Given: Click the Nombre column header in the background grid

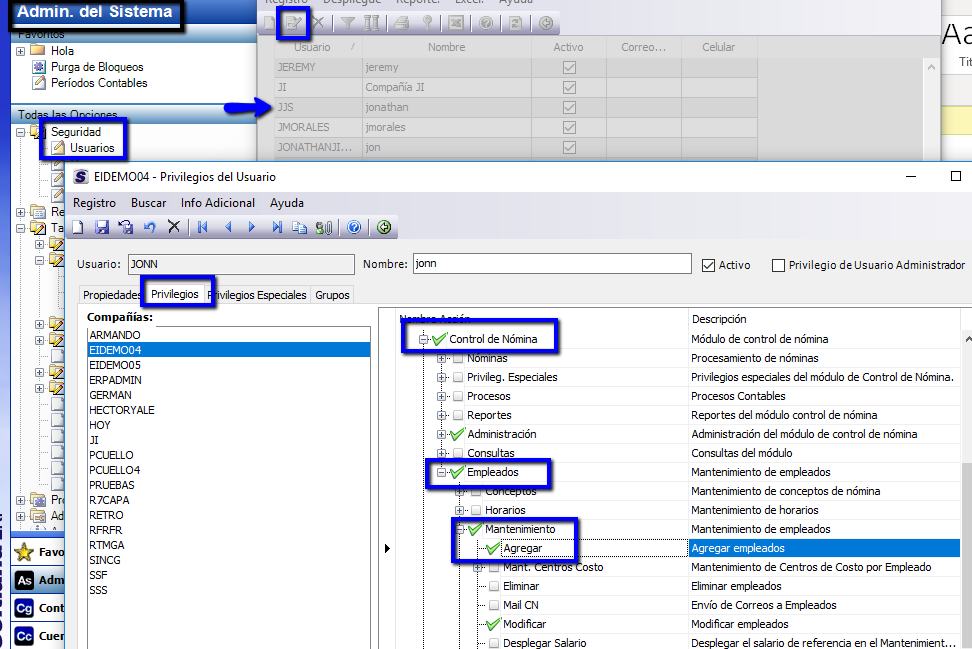Looking at the screenshot, I should pyautogui.click(x=446, y=47).
